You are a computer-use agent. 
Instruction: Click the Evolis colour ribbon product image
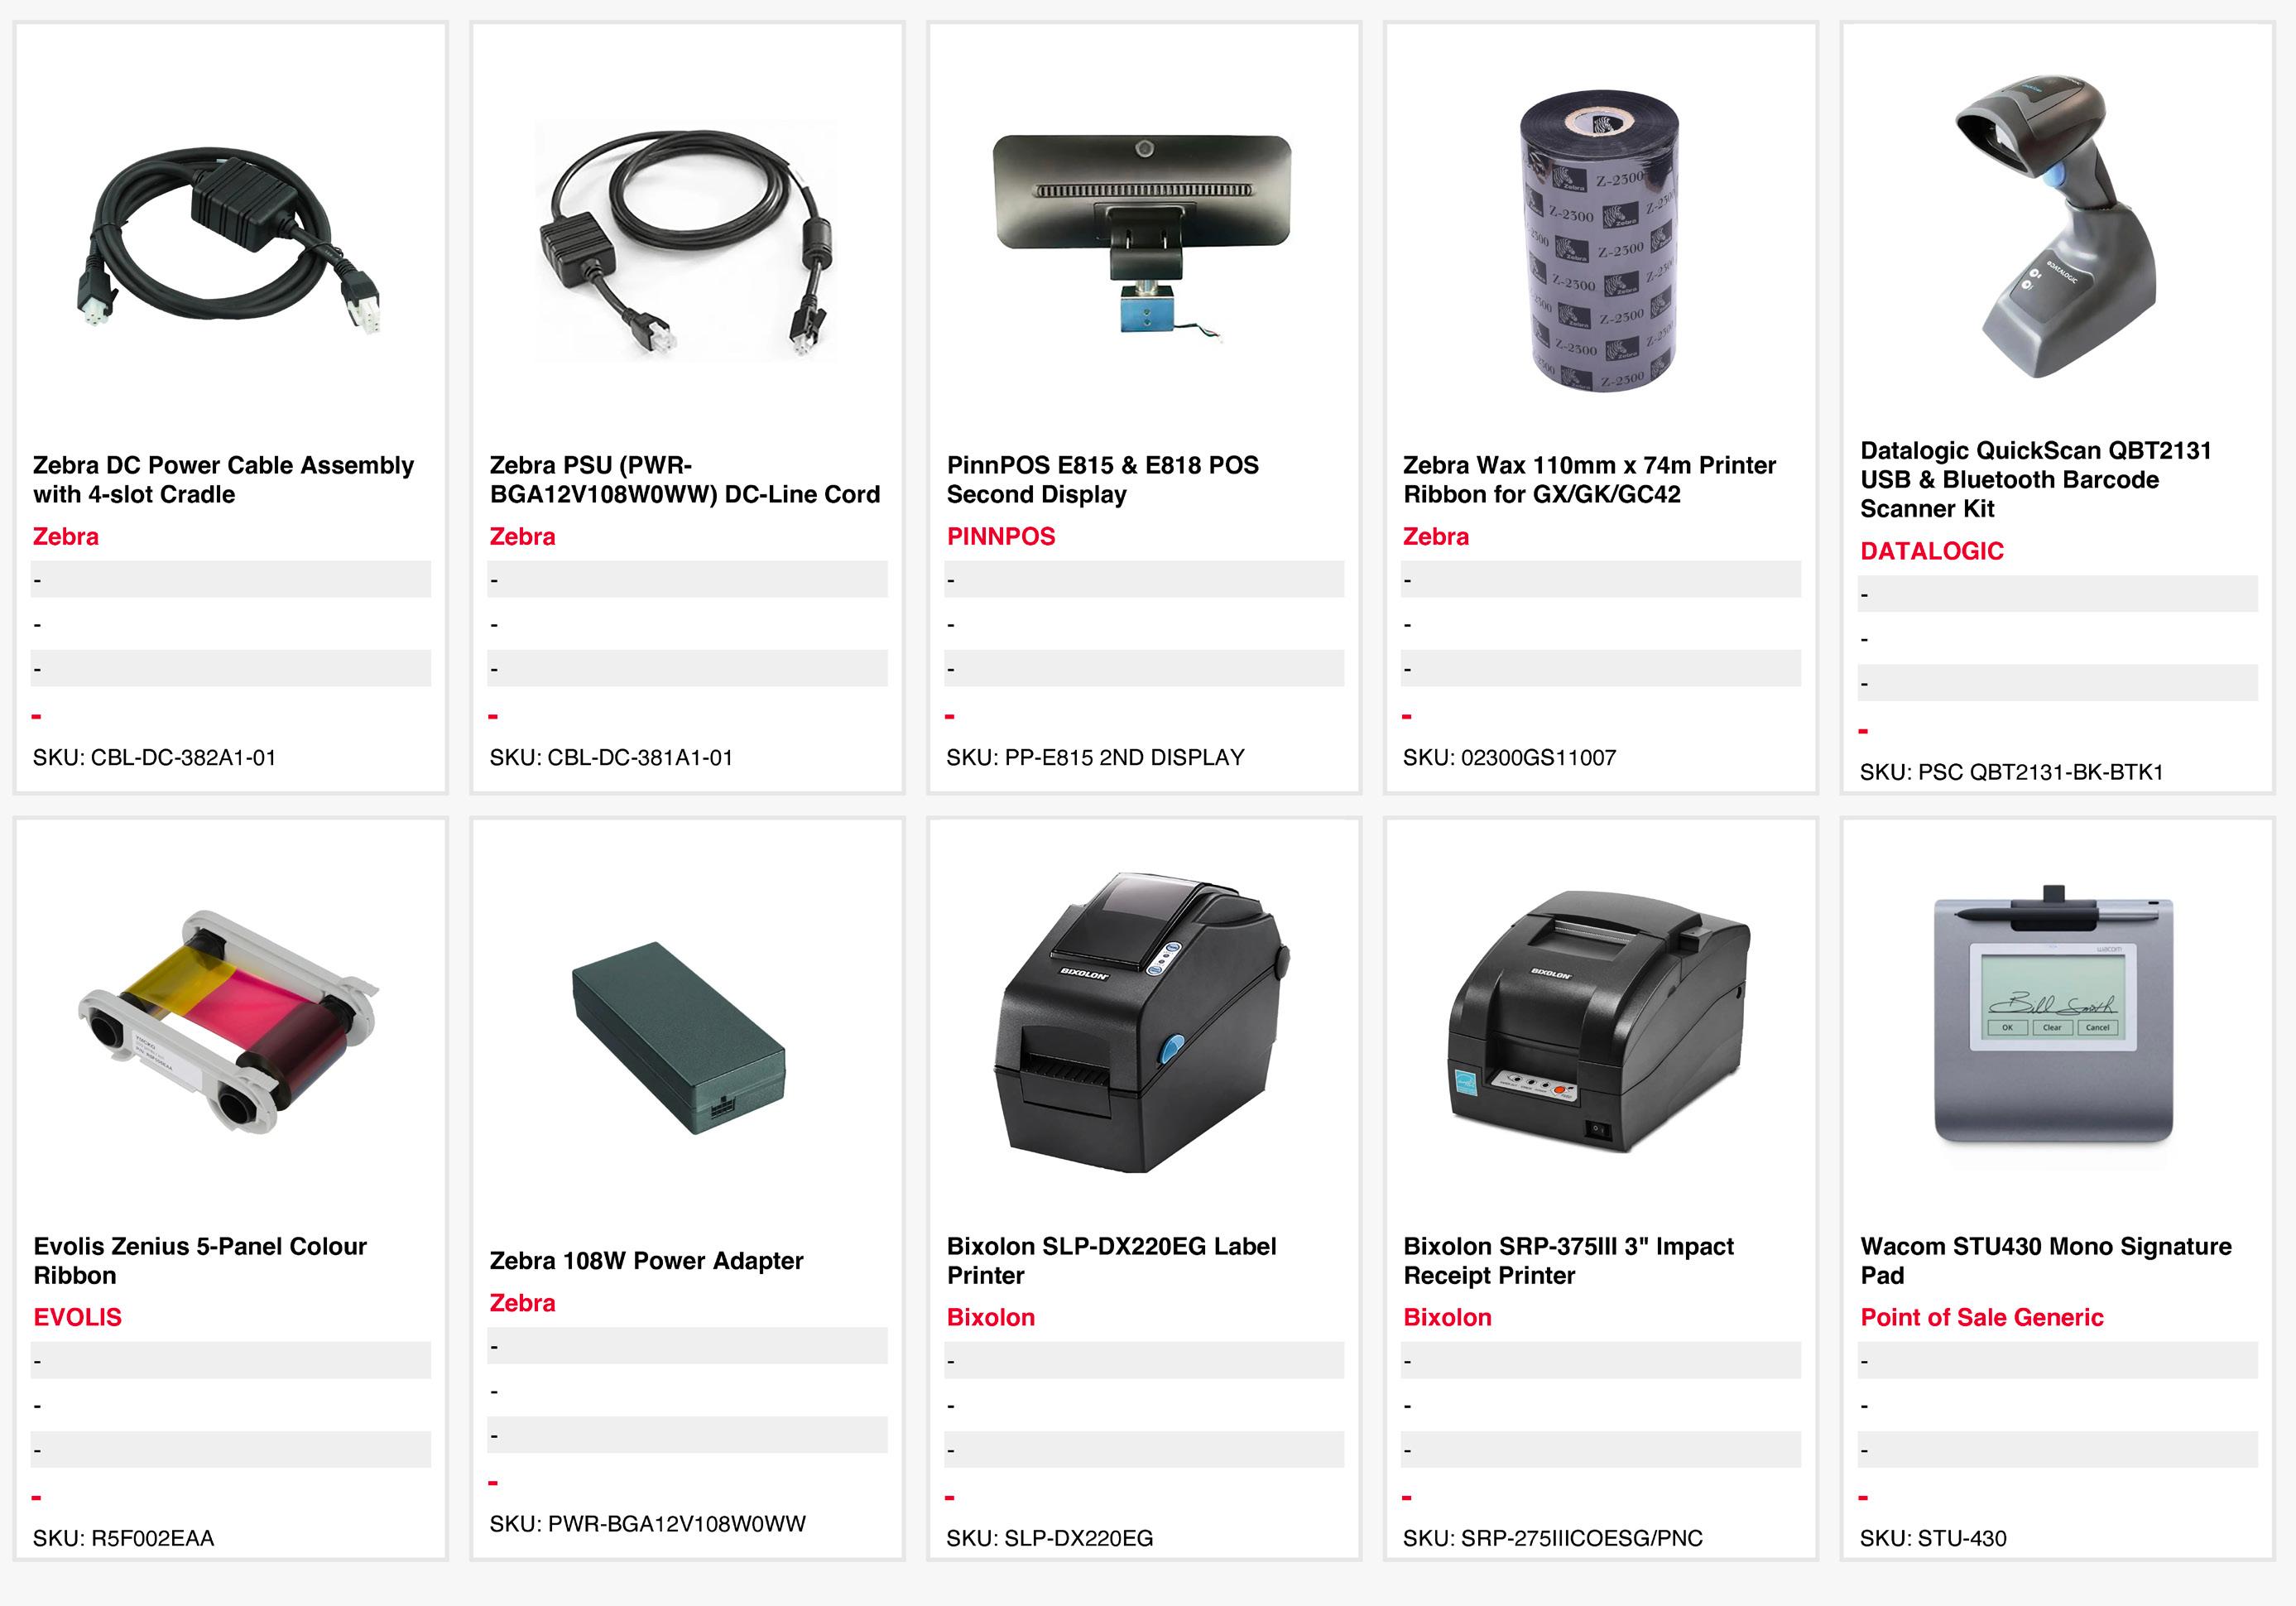click(231, 1022)
